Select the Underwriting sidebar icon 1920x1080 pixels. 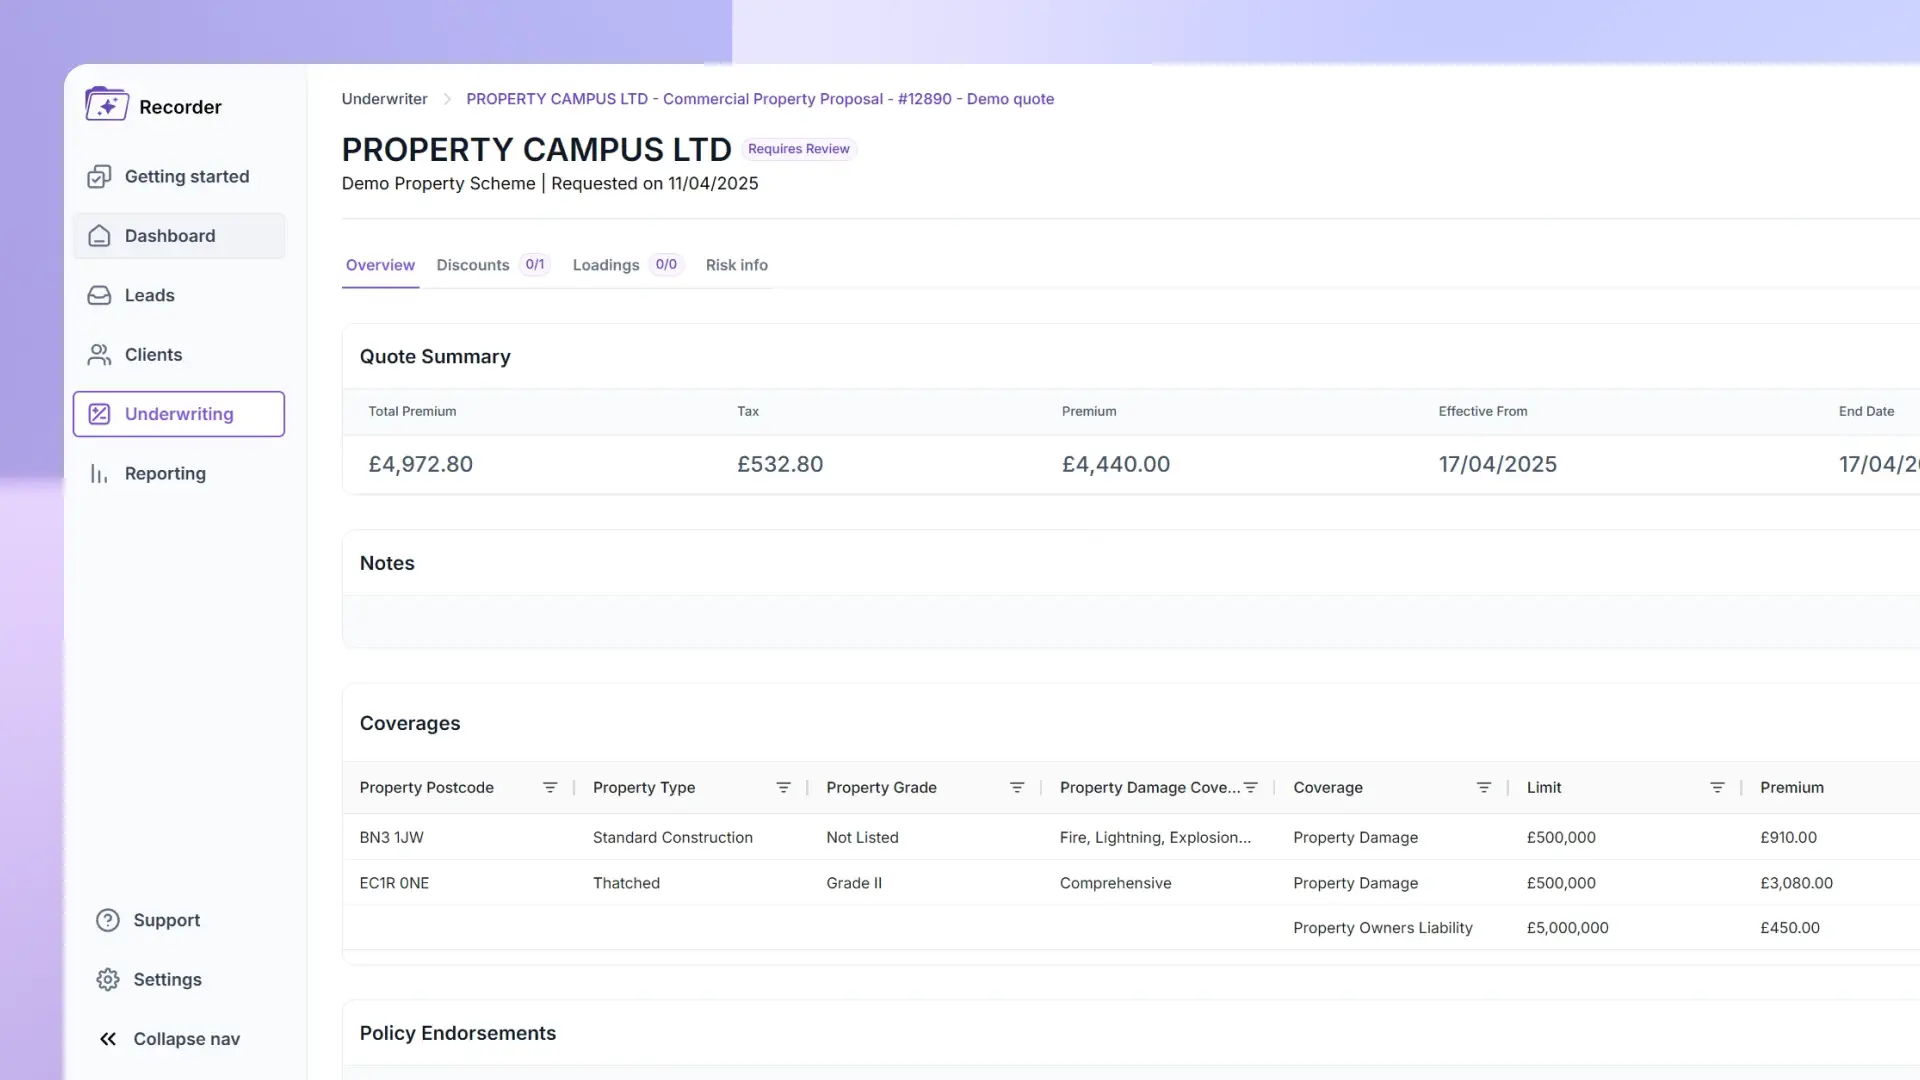pyautogui.click(x=99, y=414)
